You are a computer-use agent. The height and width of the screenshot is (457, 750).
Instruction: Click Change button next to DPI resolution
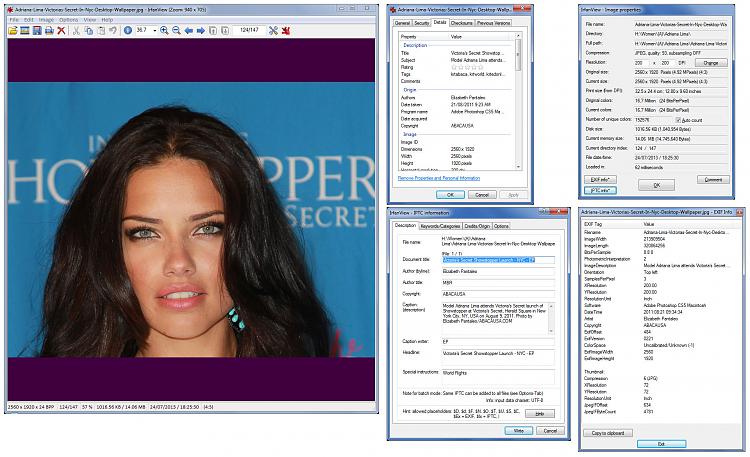point(711,63)
